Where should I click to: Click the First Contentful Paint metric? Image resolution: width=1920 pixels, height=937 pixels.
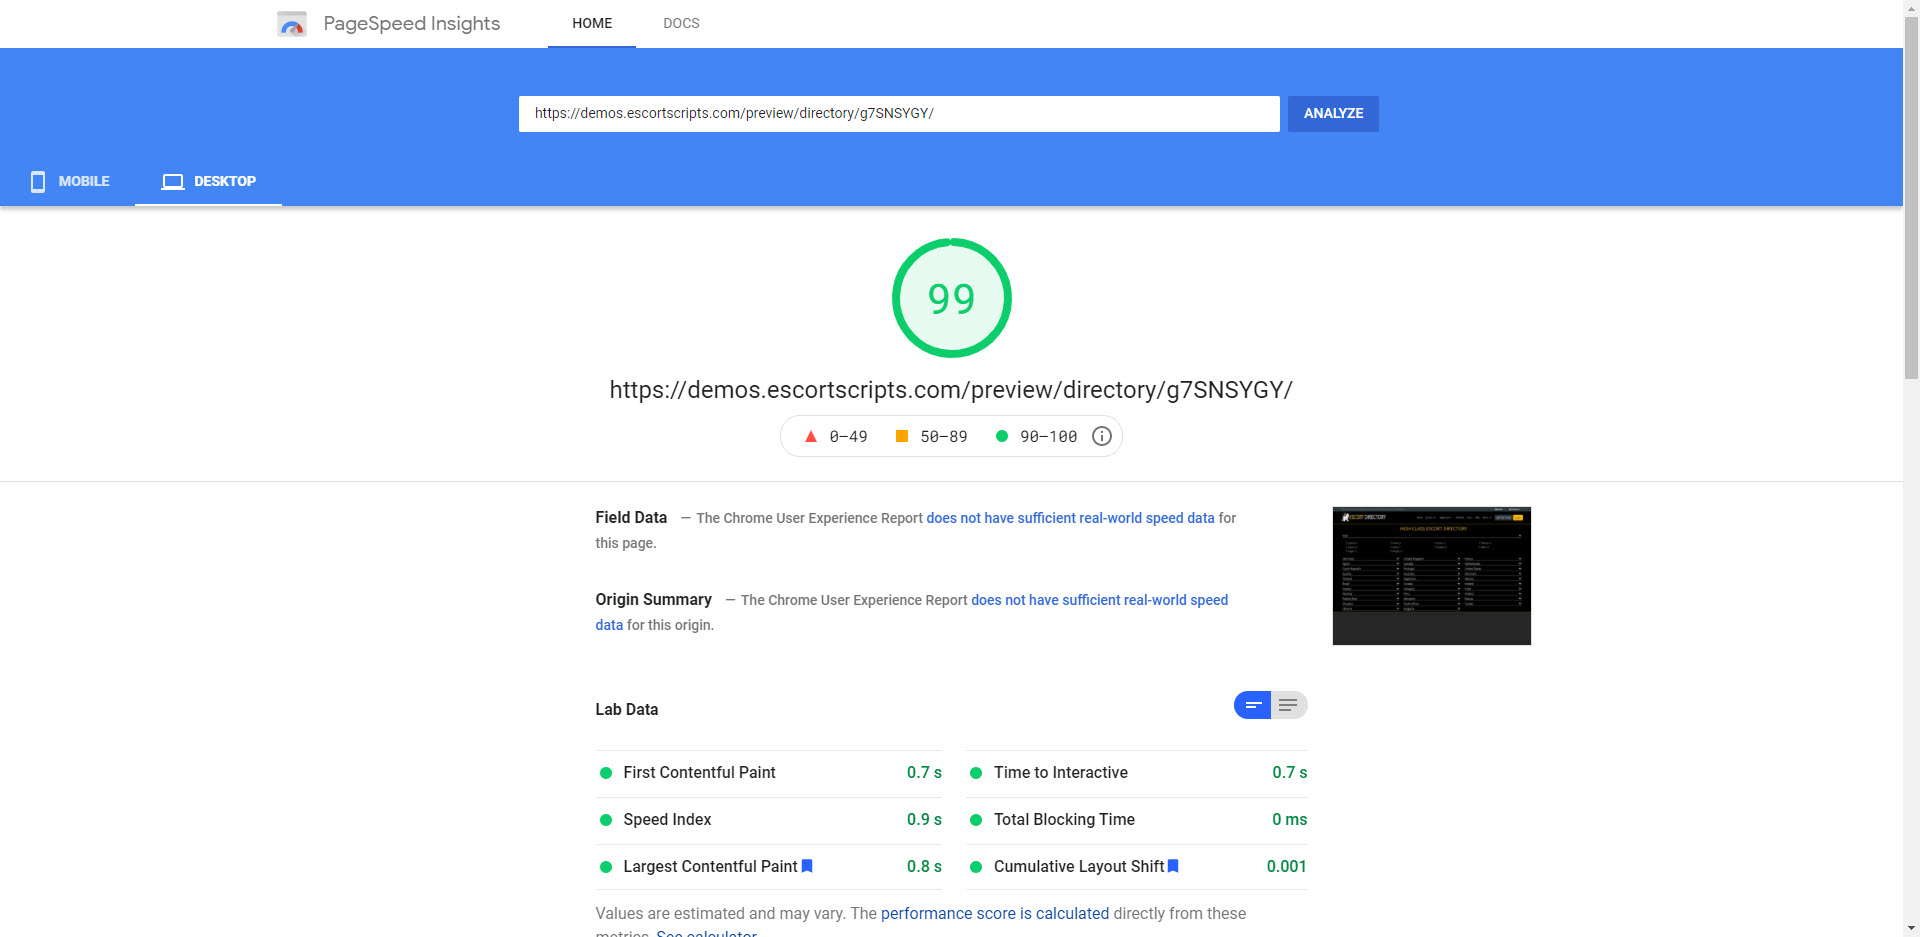pos(769,773)
